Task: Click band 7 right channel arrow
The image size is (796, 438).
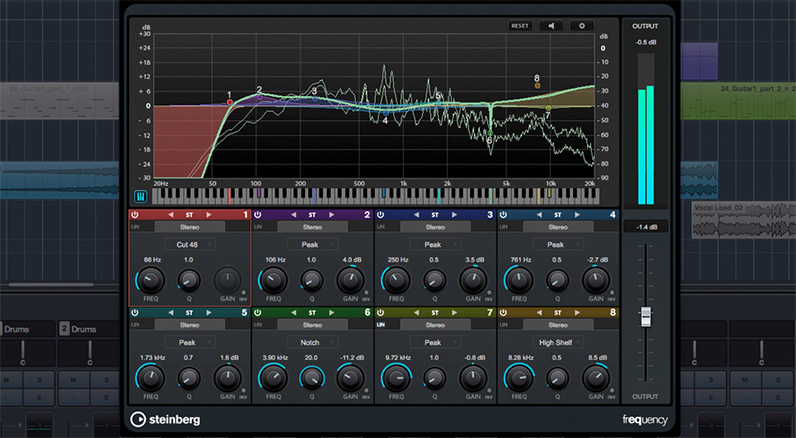Action: tap(454, 313)
